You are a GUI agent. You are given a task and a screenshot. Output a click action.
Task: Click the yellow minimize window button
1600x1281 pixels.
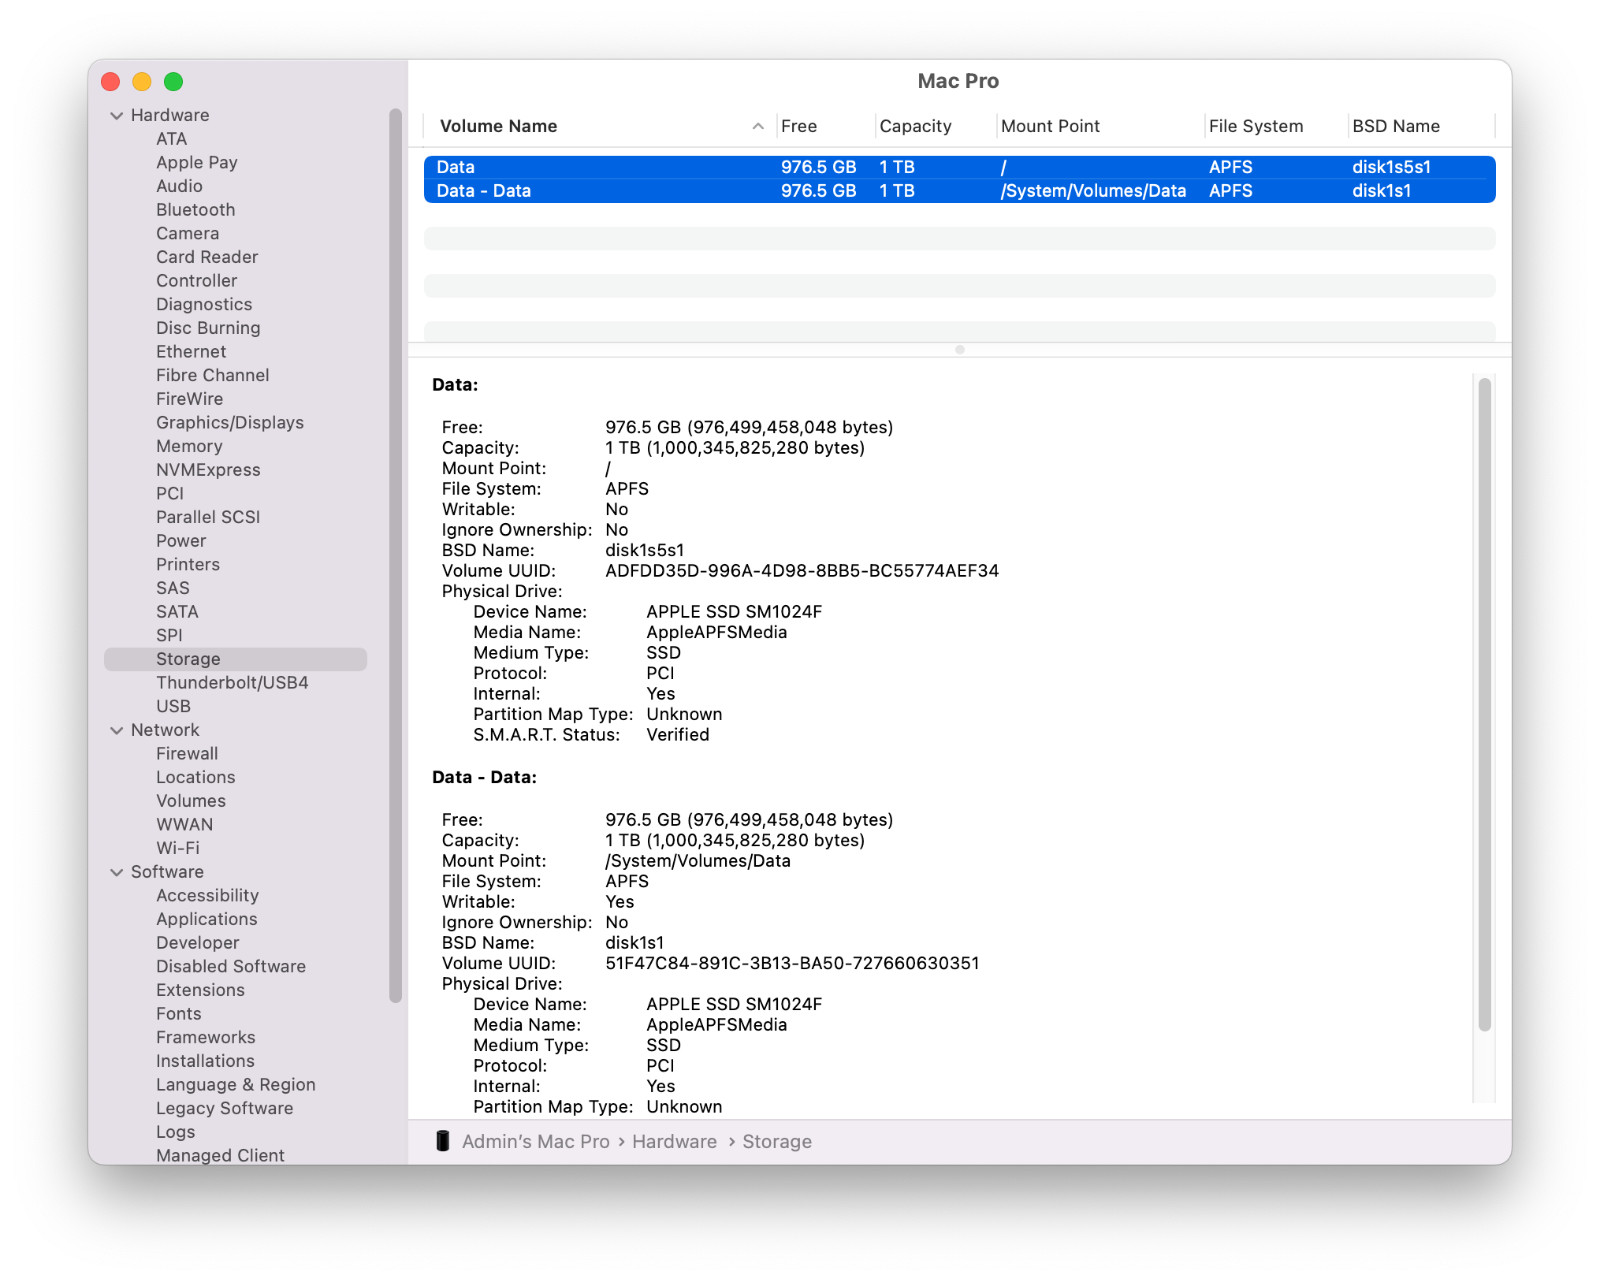coord(142,82)
